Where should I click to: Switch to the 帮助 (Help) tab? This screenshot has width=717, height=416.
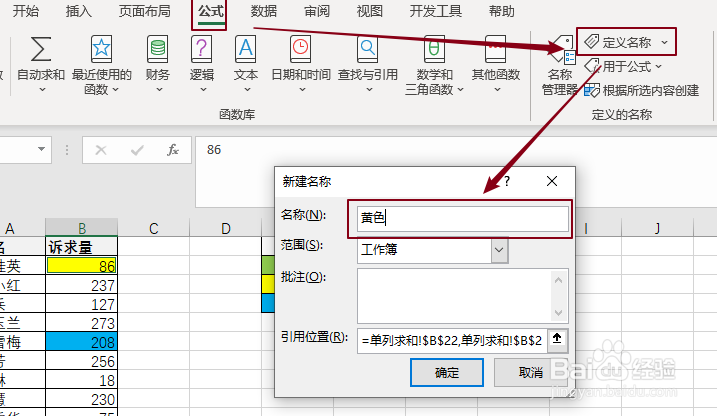[x=501, y=11]
